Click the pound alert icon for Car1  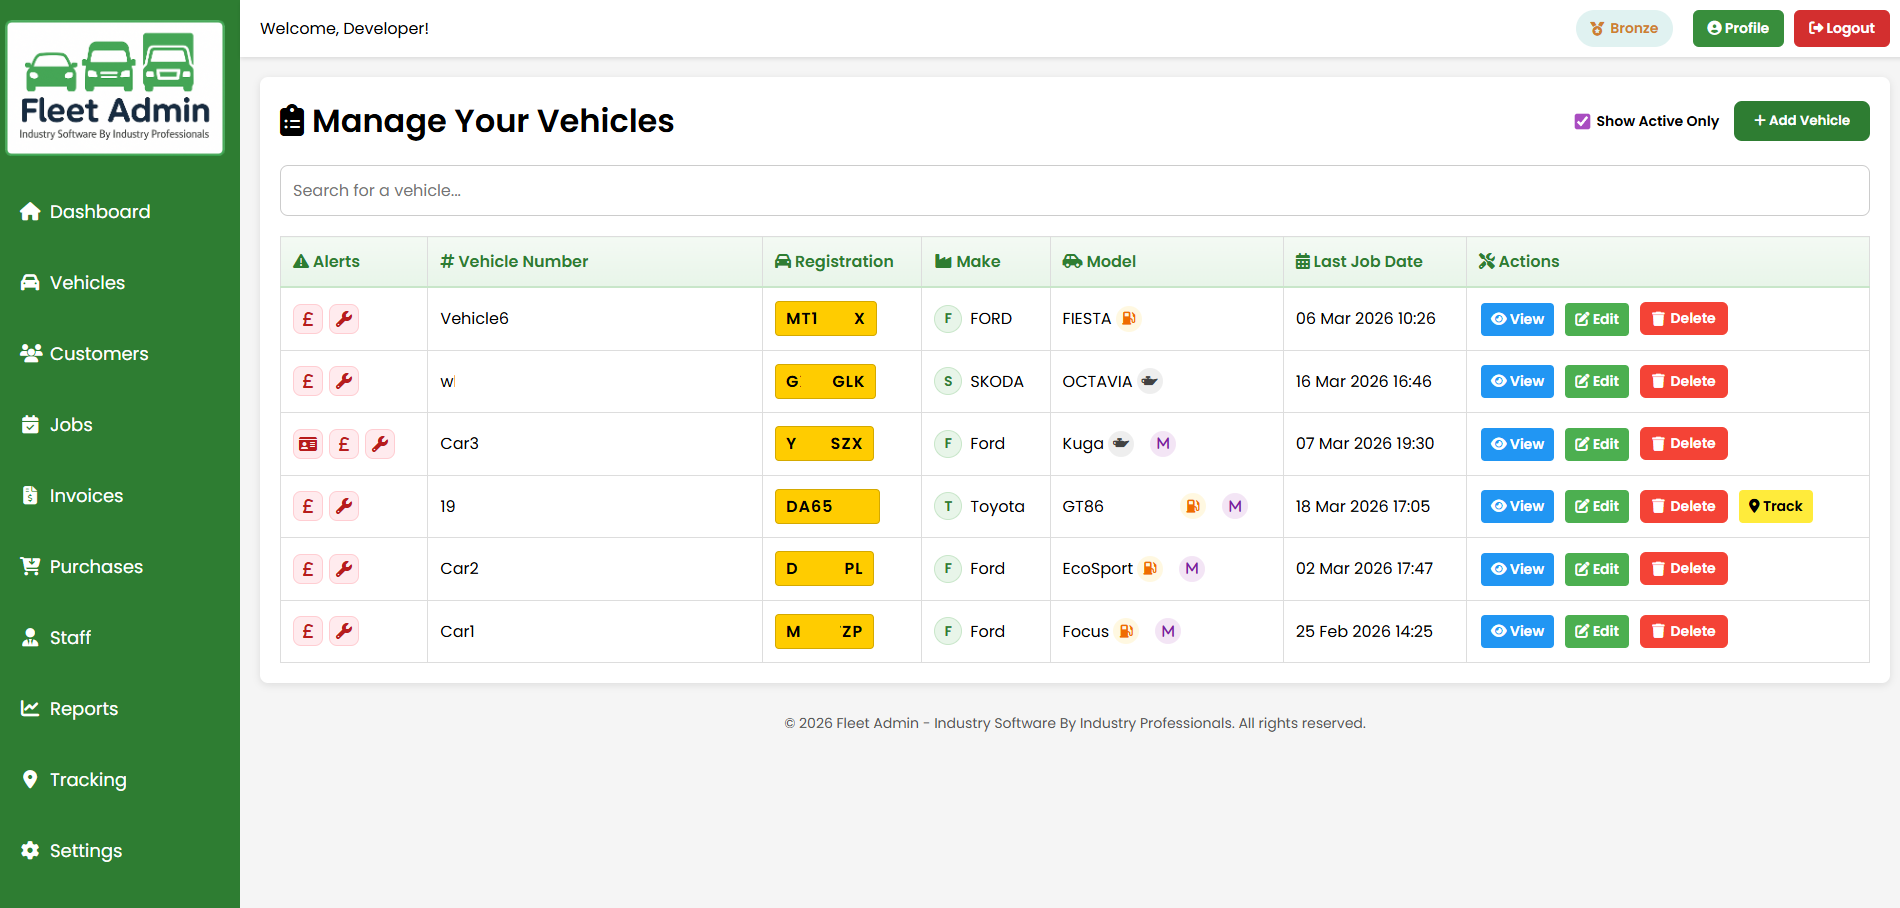tap(308, 631)
